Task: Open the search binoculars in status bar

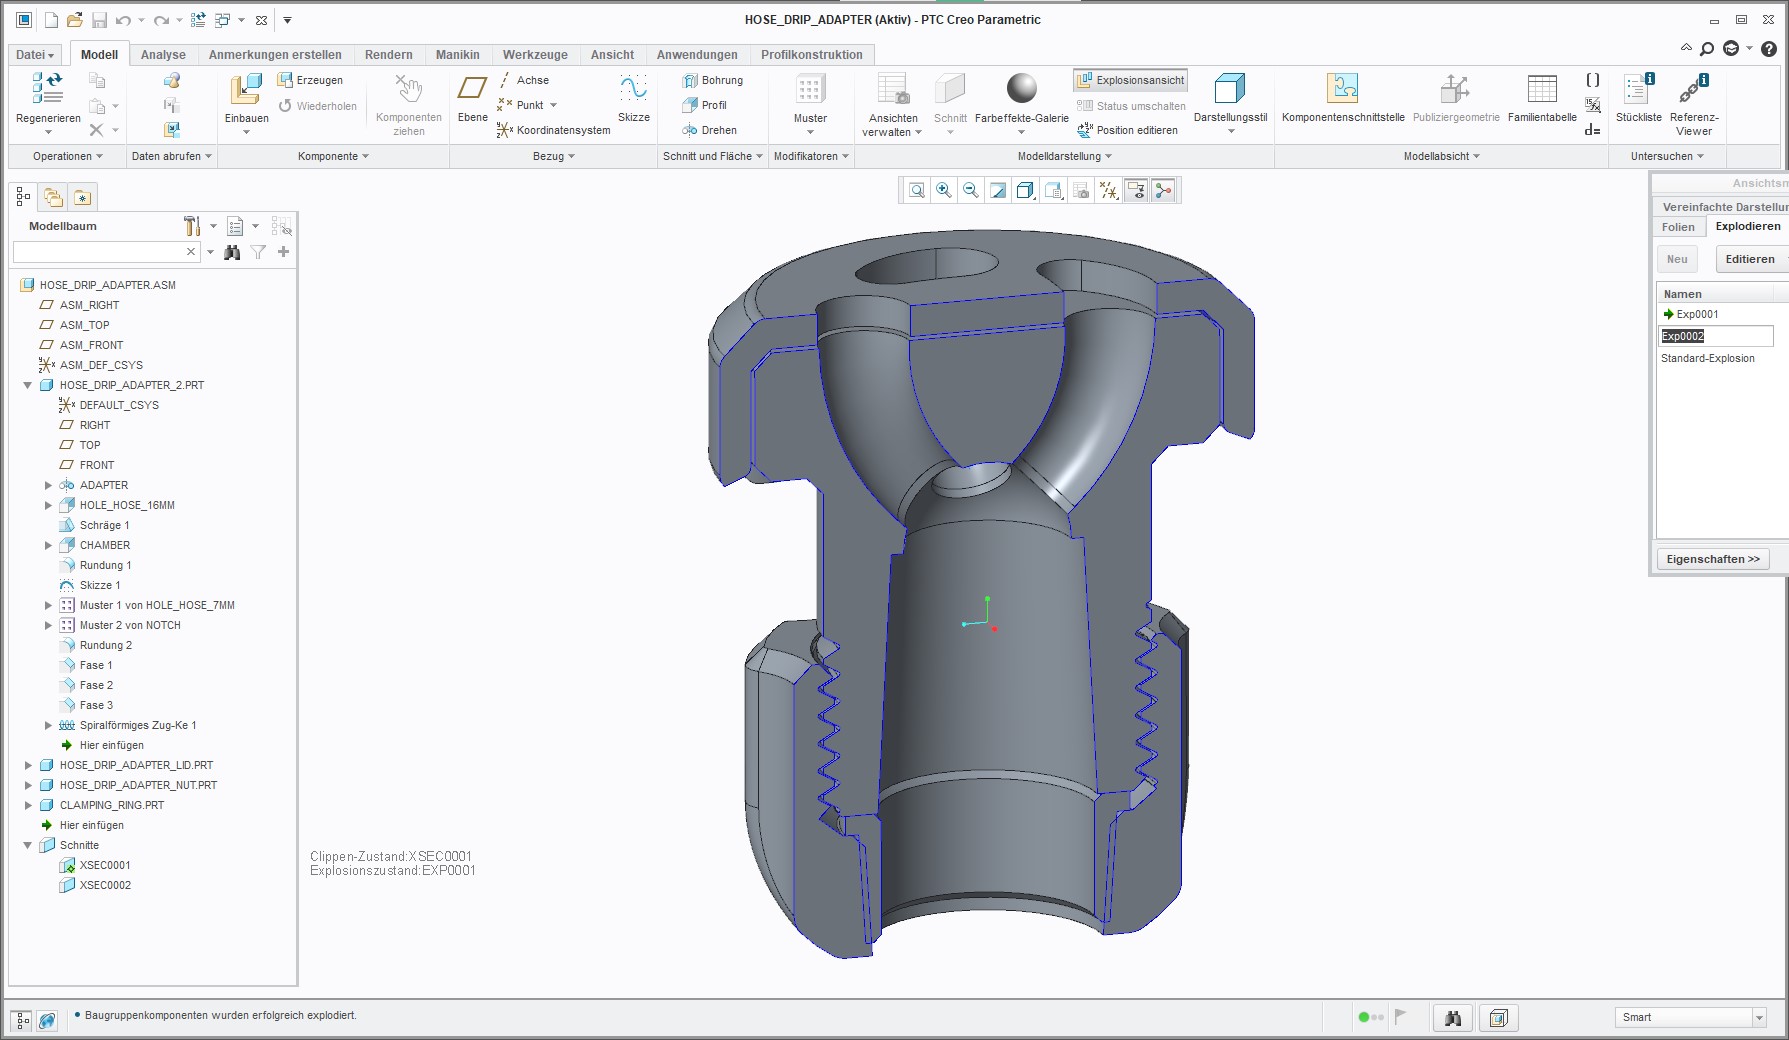Action: 1453,1018
